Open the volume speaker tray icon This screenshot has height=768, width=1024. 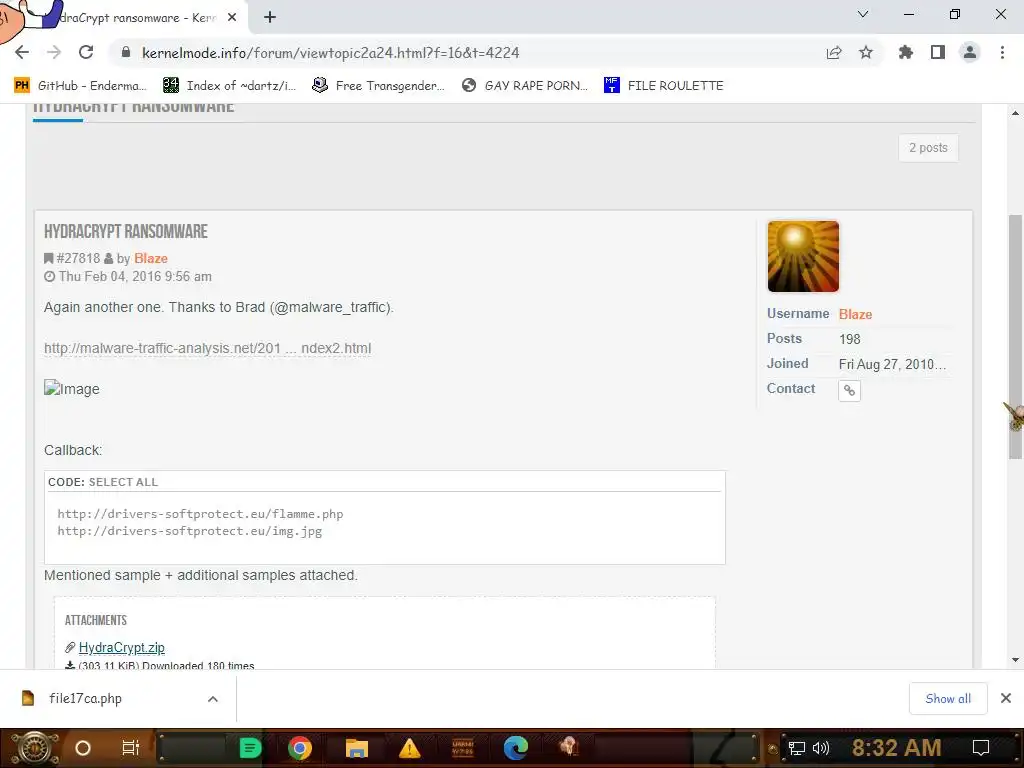pos(820,748)
